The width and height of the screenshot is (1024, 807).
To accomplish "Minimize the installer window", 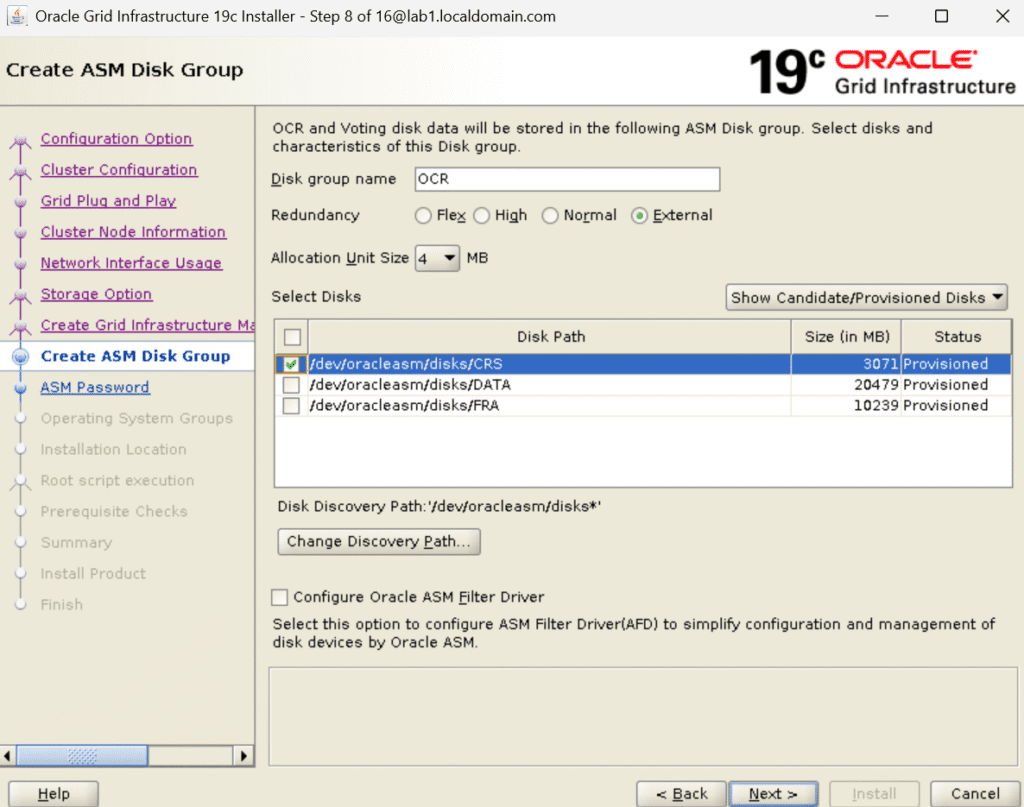I will (882, 16).
